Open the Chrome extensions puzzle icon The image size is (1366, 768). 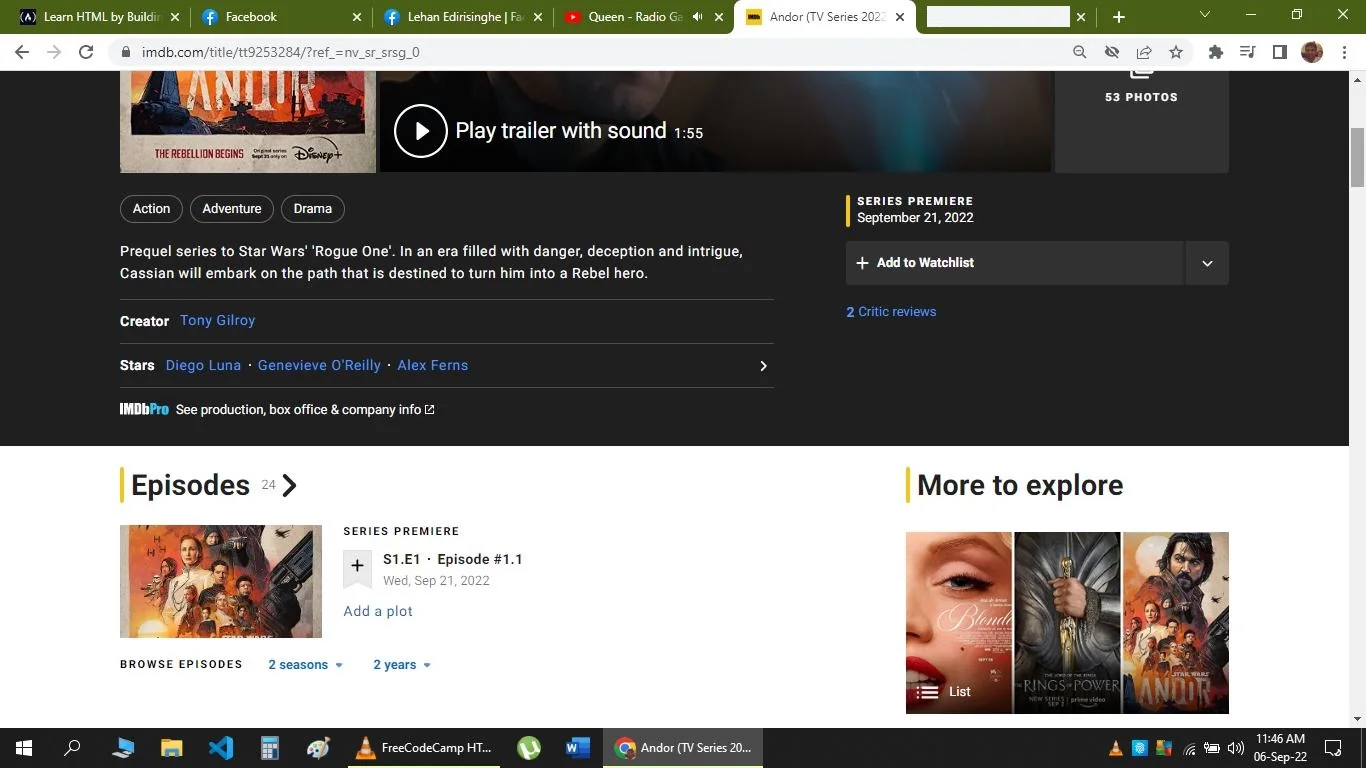tap(1215, 52)
